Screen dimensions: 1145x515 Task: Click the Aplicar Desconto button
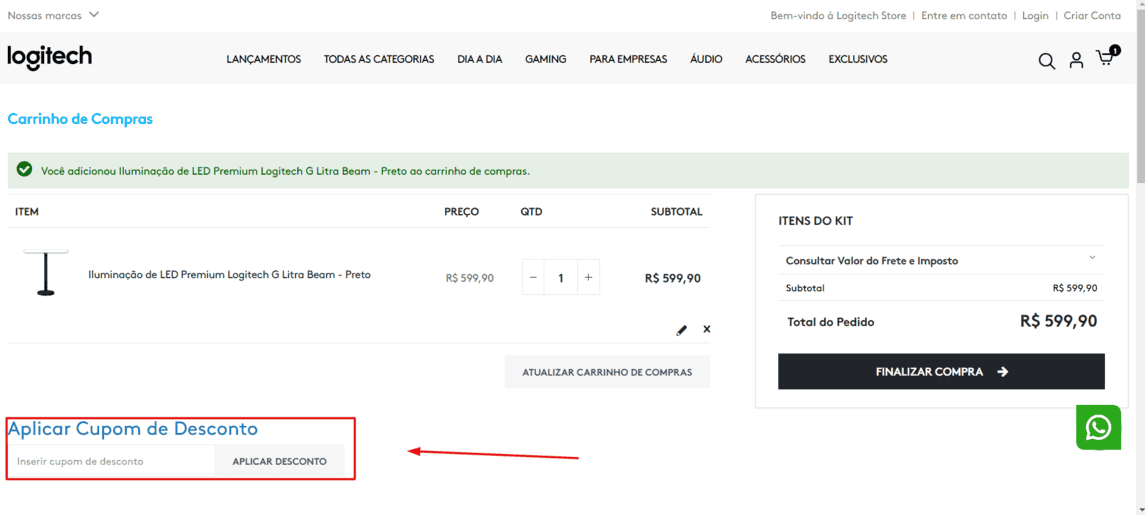tap(280, 462)
